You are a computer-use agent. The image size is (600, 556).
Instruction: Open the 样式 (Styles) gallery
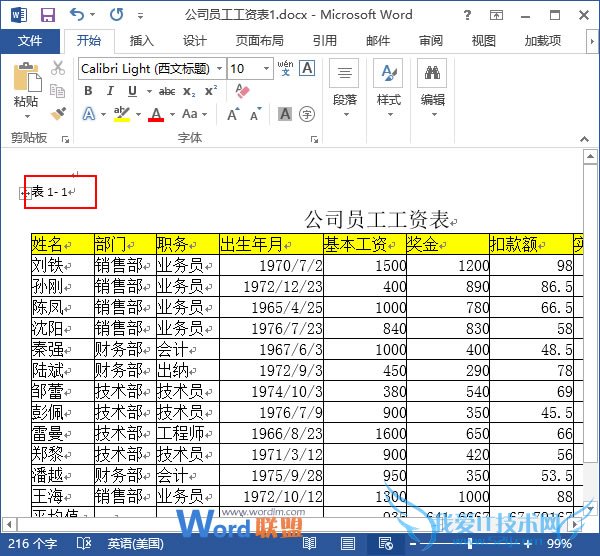(388, 89)
